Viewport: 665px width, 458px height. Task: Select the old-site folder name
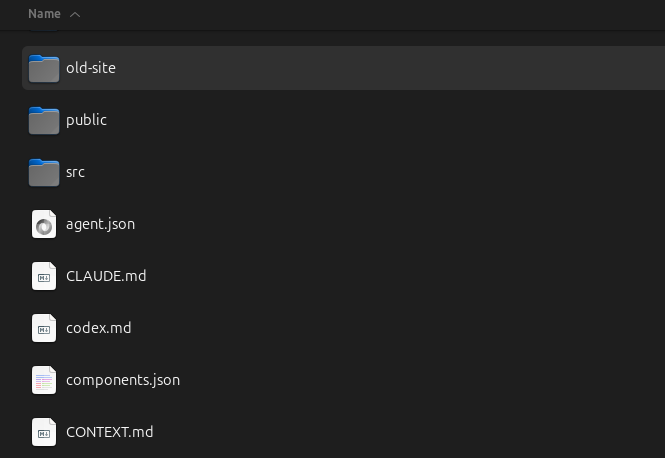click(91, 68)
